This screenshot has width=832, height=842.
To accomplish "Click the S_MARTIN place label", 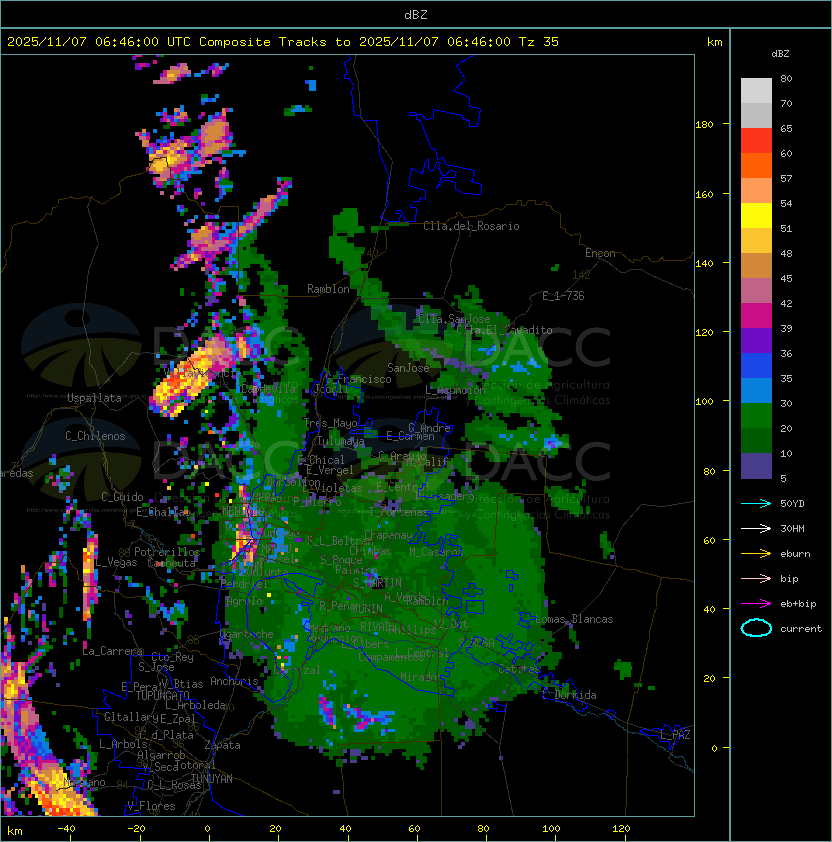I will tap(378, 583).
